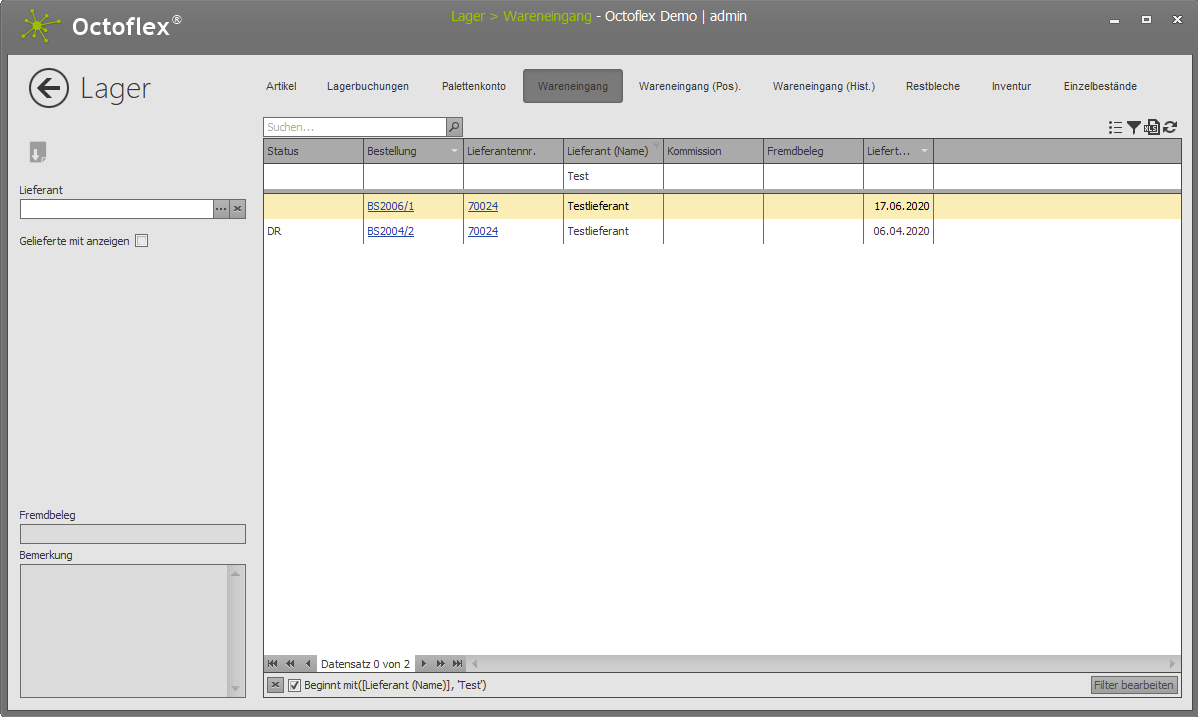This screenshot has height=717, width=1198.
Task: Enable Gelieferte mit anzeigen checkbox
Action: tap(141, 241)
